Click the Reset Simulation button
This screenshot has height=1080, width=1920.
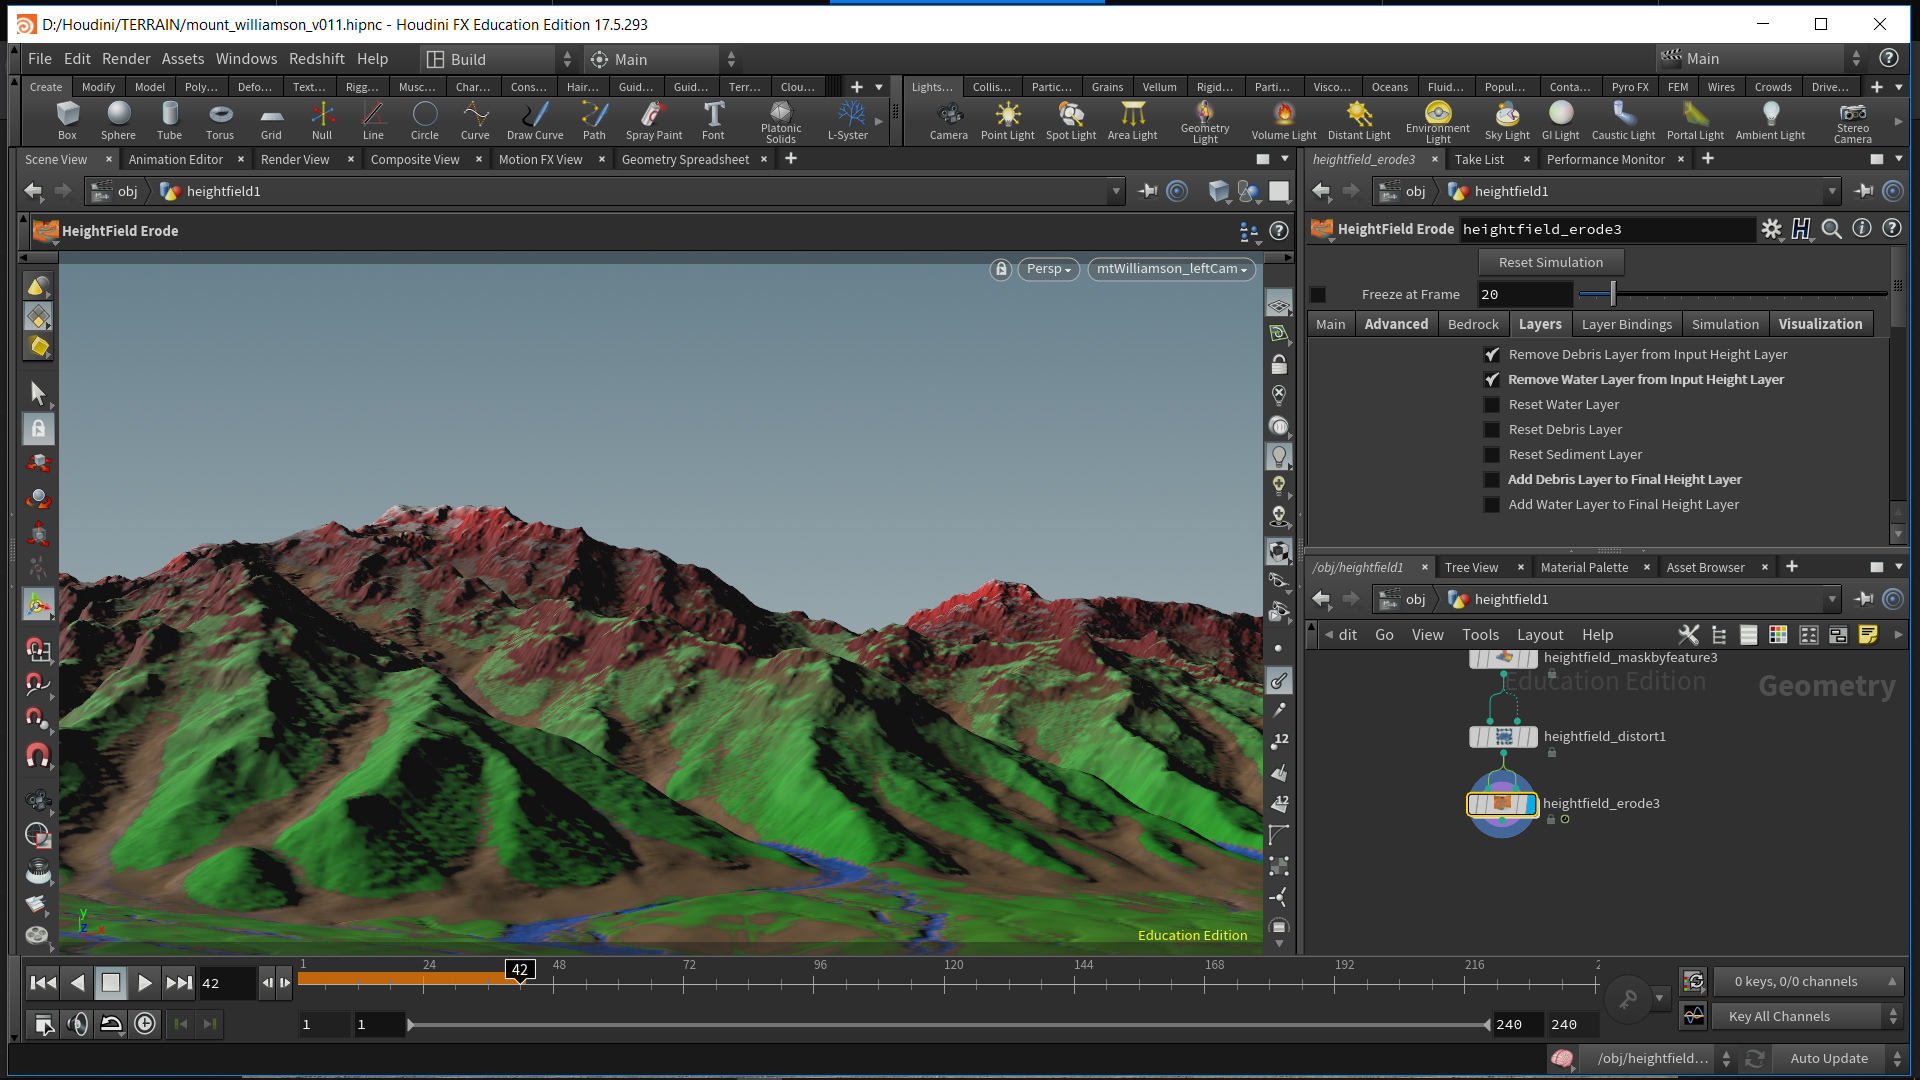(1550, 262)
